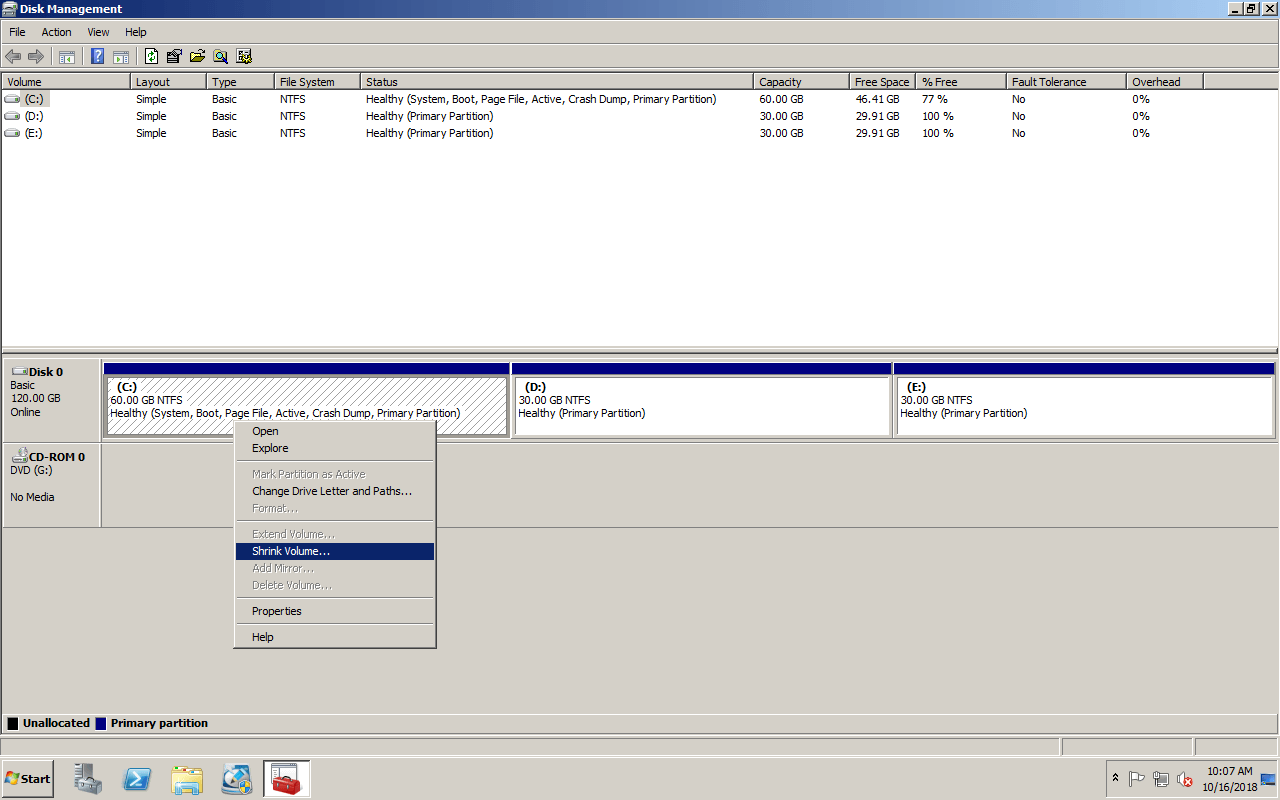
Task: Select the D: partition block on Disk 0
Action: point(701,405)
